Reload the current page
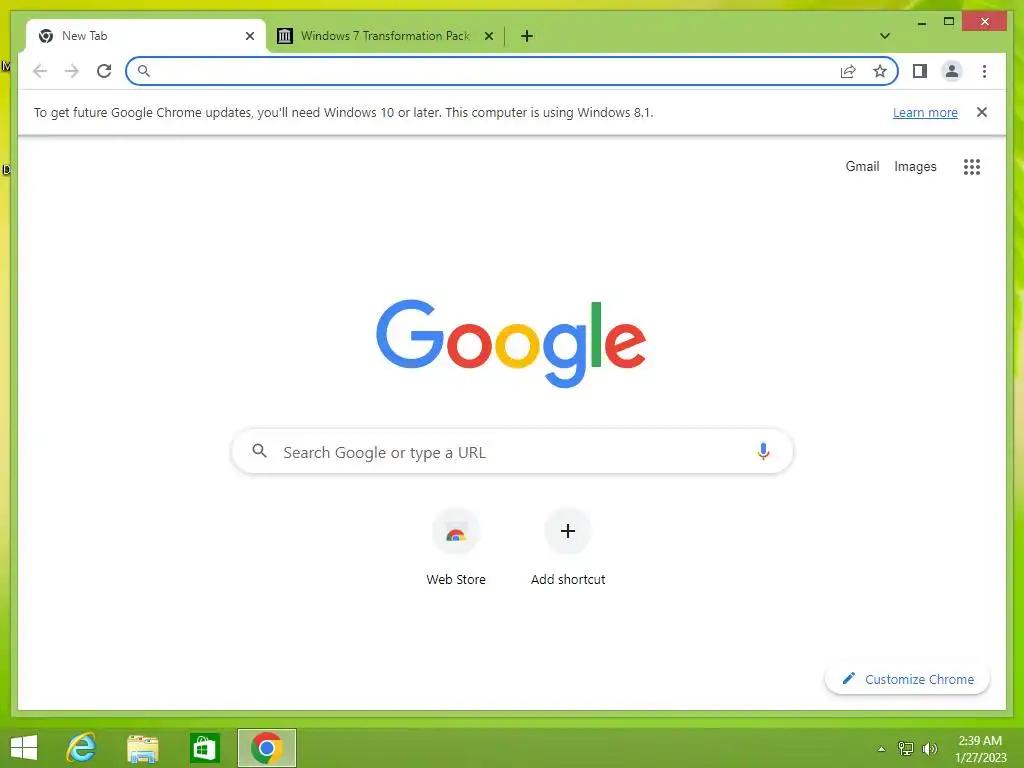 pyautogui.click(x=104, y=71)
